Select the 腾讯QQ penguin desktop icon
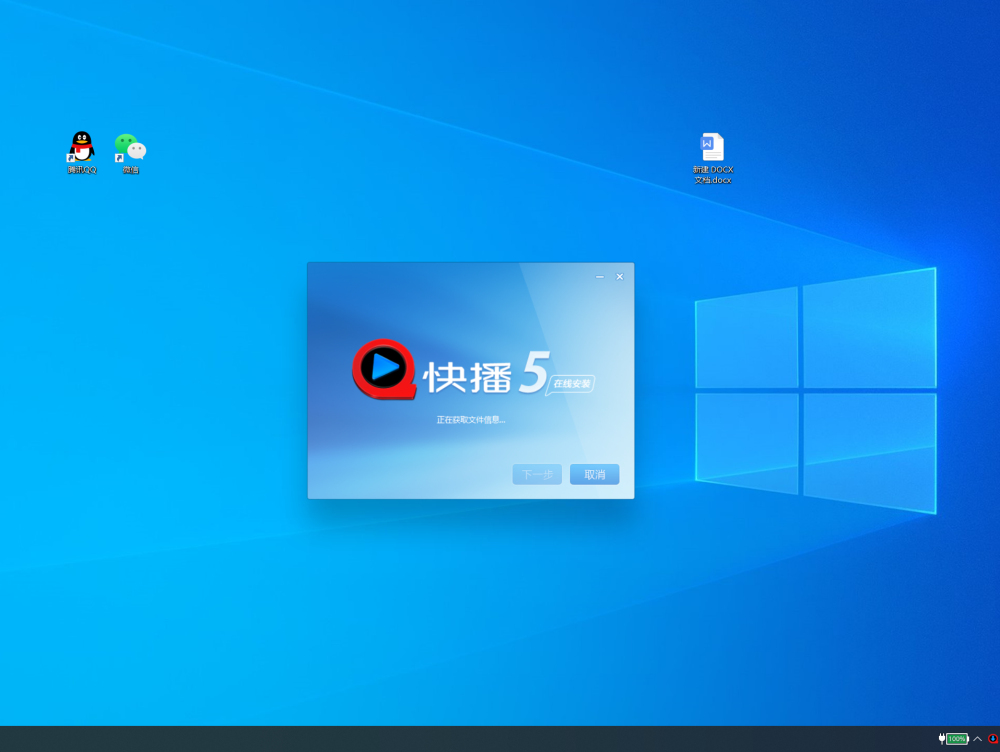This screenshot has width=1000, height=752. 82,152
